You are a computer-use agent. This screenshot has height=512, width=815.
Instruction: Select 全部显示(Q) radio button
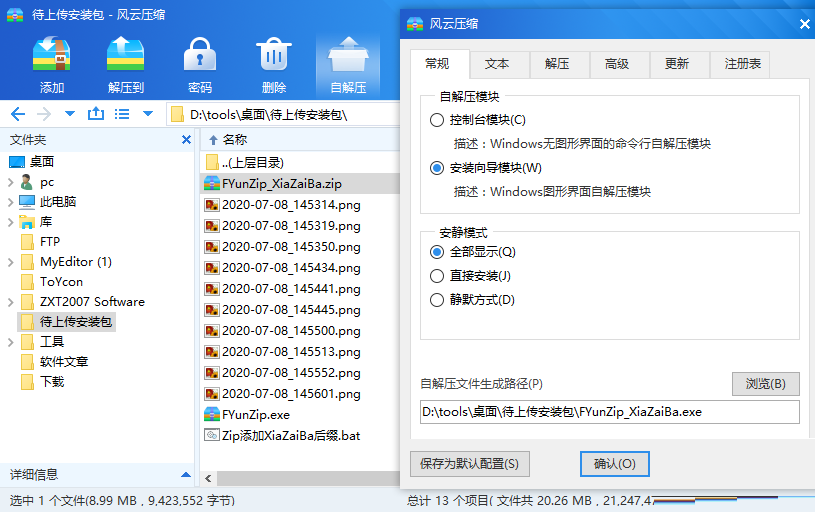[x=437, y=252]
